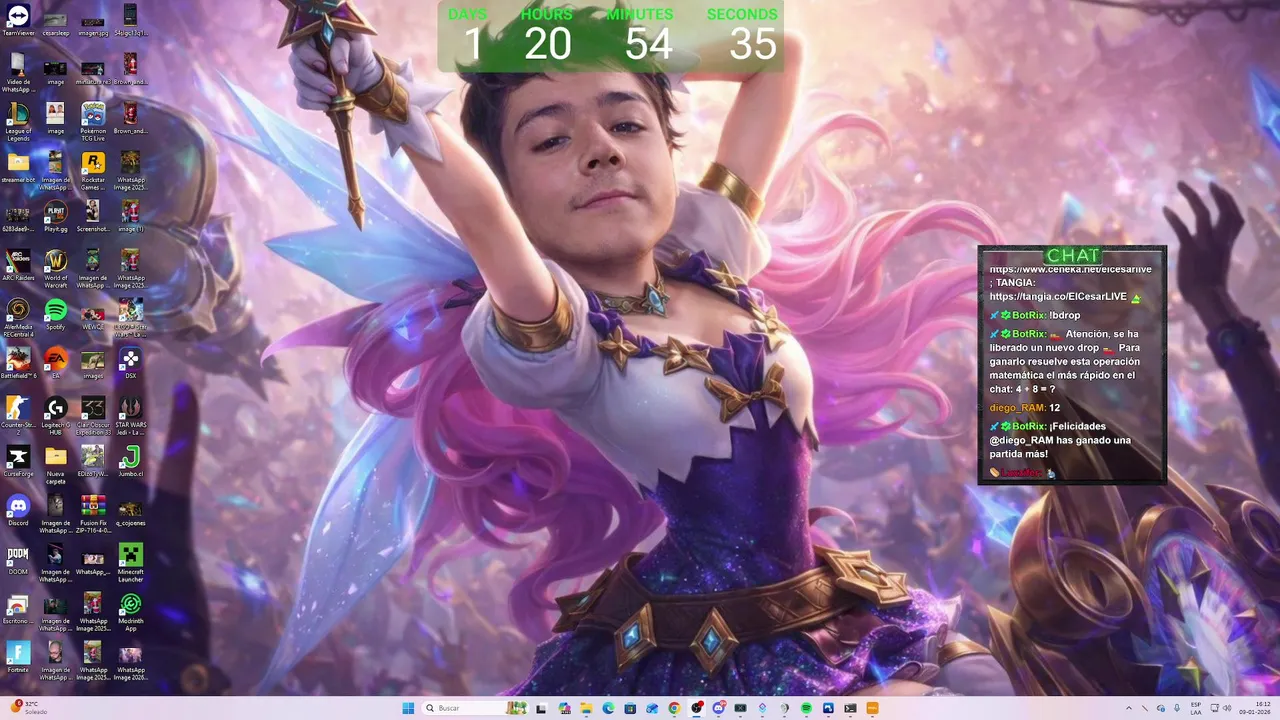Open Spotify from the taskbar
The image size is (1280, 720).
806,708
